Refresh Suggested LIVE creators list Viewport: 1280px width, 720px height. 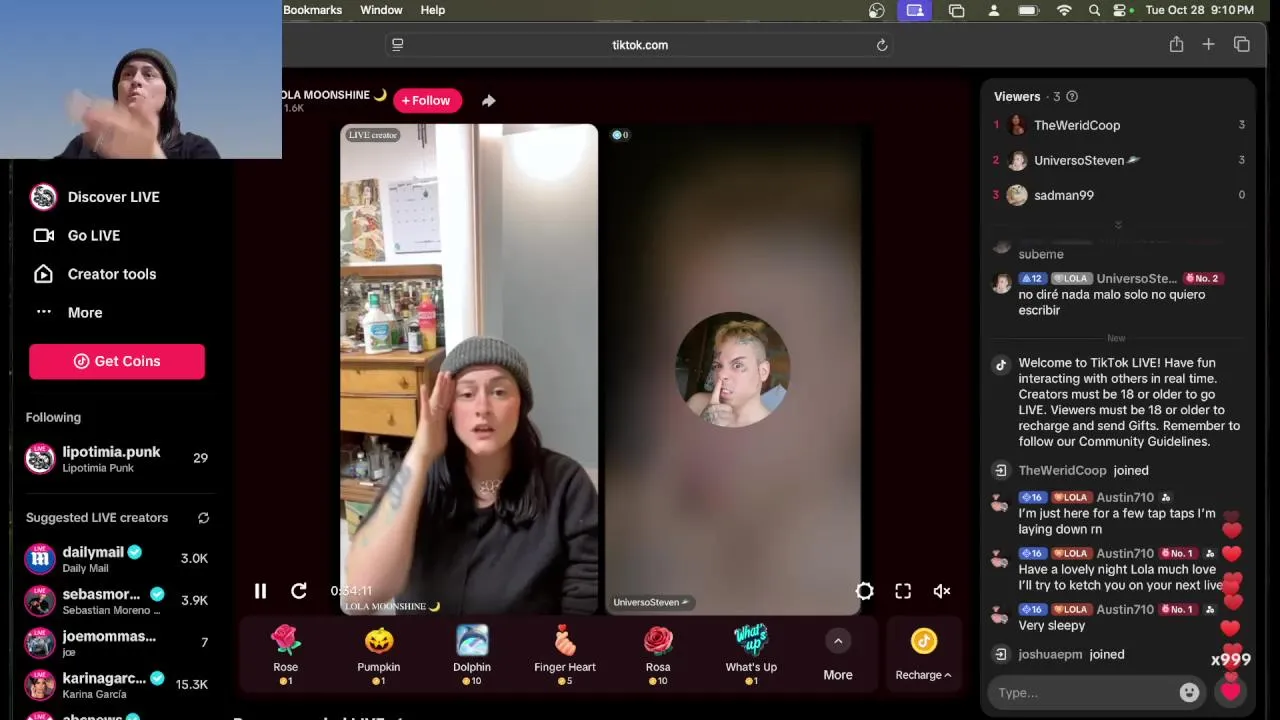203,518
